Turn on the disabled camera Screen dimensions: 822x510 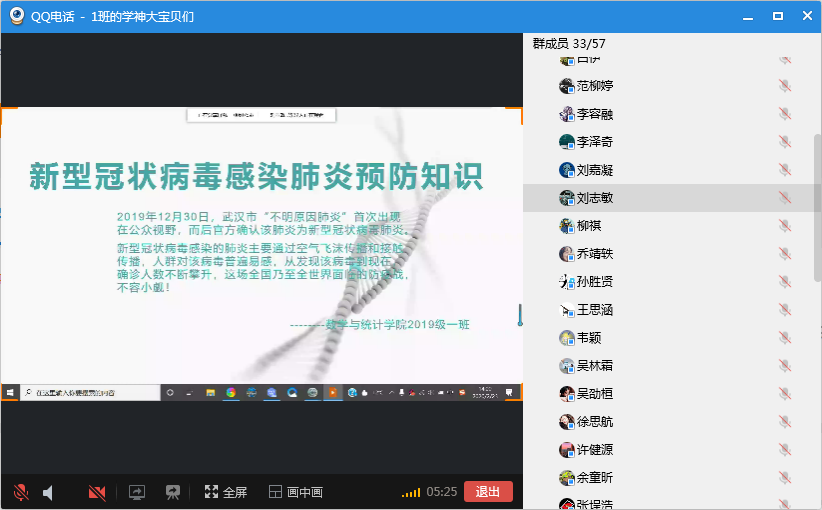pyautogui.click(x=97, y=492)
